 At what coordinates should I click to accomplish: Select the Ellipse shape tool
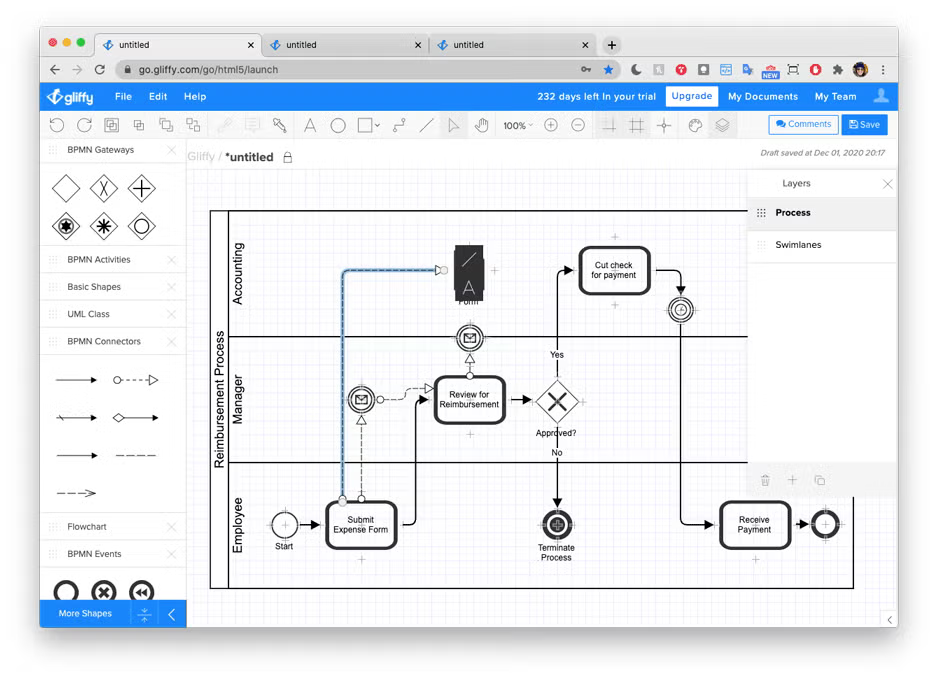coord(338,126)
